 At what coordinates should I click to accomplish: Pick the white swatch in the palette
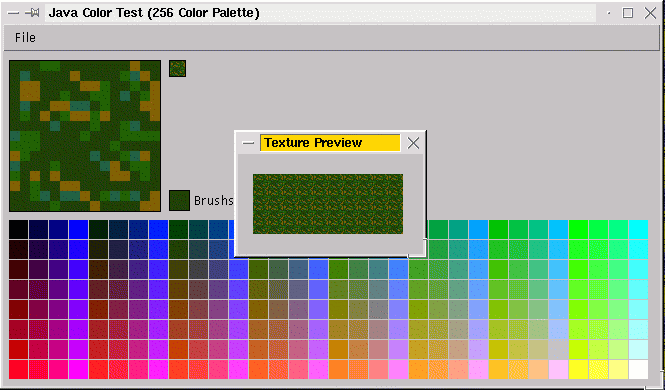point(638,369)
